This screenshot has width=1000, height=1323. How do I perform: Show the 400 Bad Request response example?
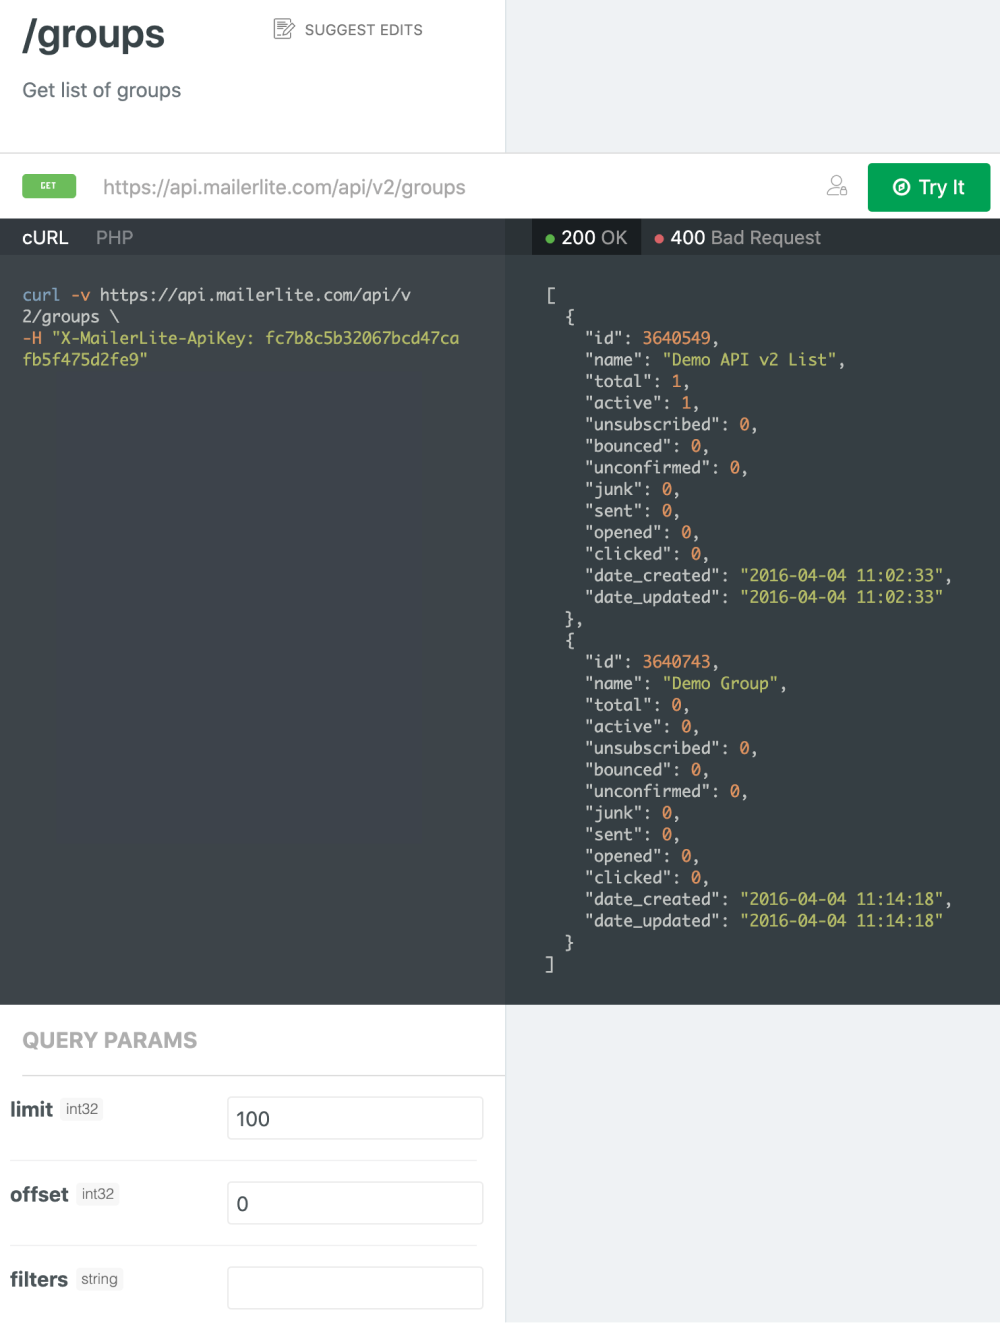pos(745,237)
